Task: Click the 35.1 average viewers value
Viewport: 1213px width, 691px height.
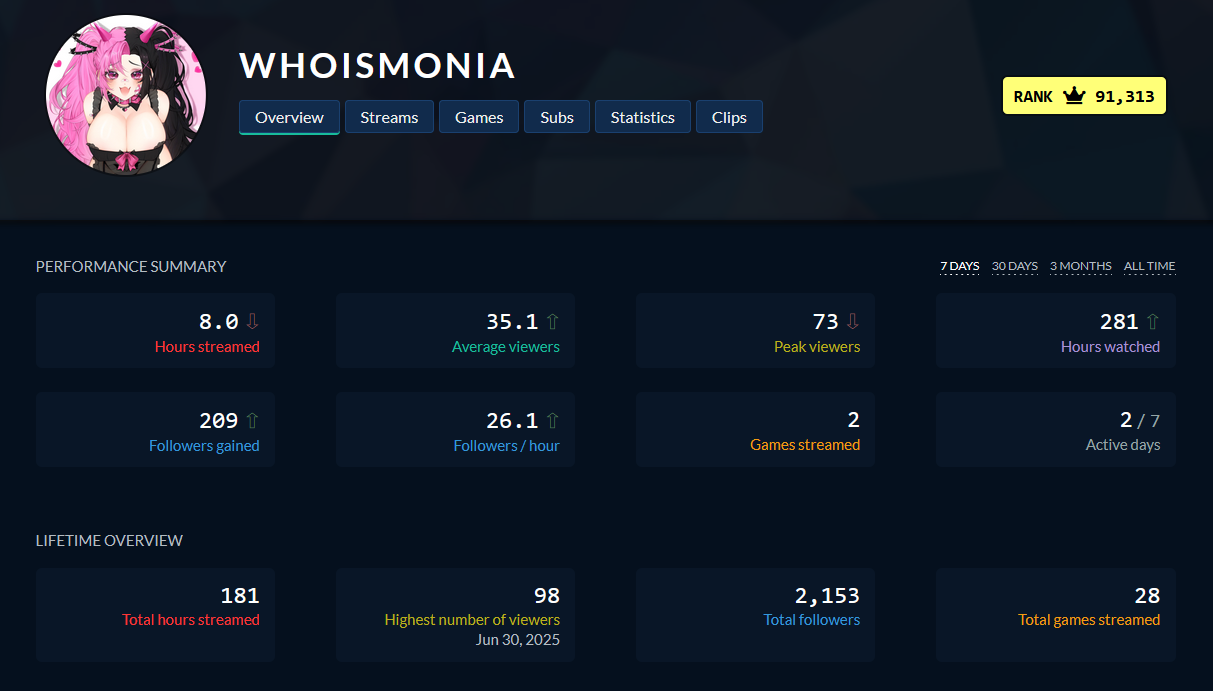Action: point(512,322)
